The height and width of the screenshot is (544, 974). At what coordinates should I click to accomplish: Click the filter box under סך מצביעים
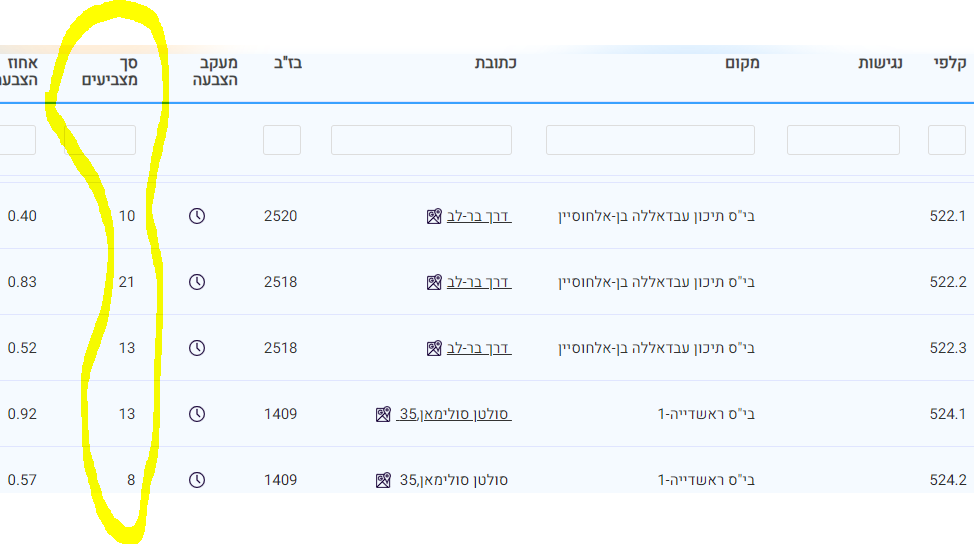(100, 140)
